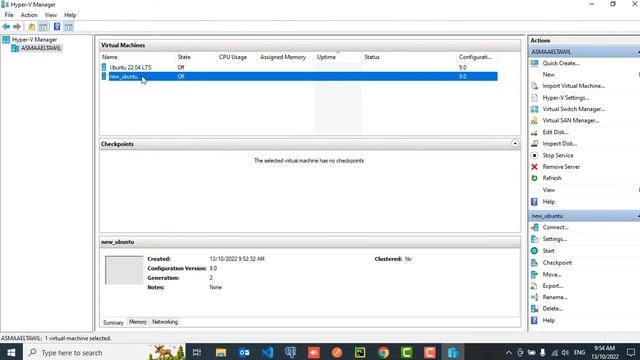The height and width of the screenshot is (360, 640).
Task: Open Inspect Disk action
Action: 560,144
